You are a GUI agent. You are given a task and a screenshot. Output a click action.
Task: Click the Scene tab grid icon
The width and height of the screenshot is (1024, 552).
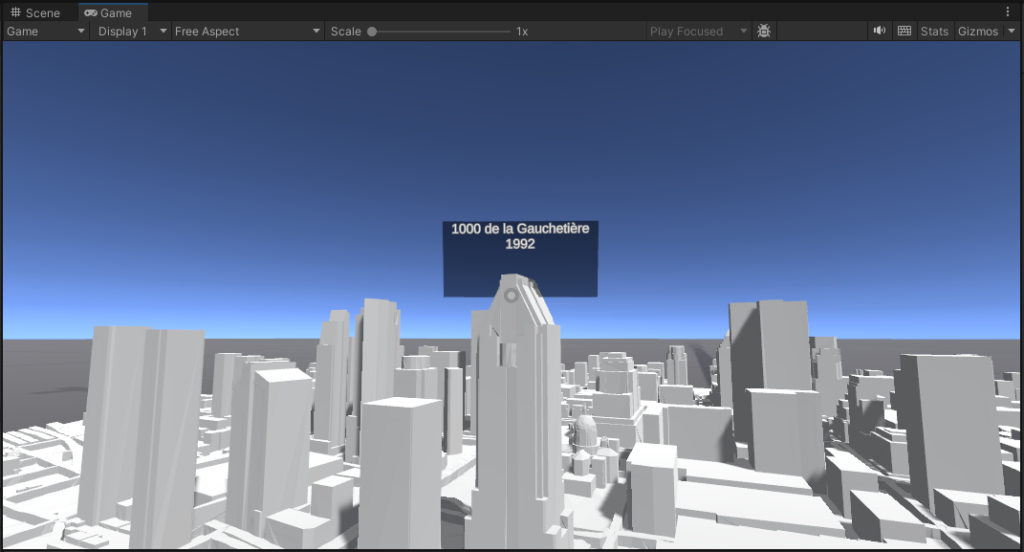coord(15,13)
